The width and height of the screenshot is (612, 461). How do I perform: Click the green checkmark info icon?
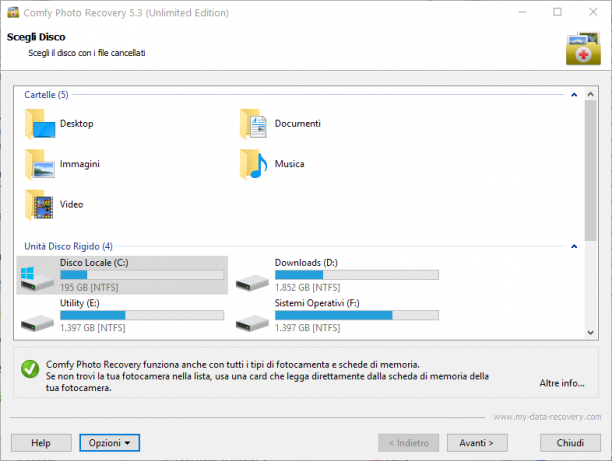click(x=30, y=369)
